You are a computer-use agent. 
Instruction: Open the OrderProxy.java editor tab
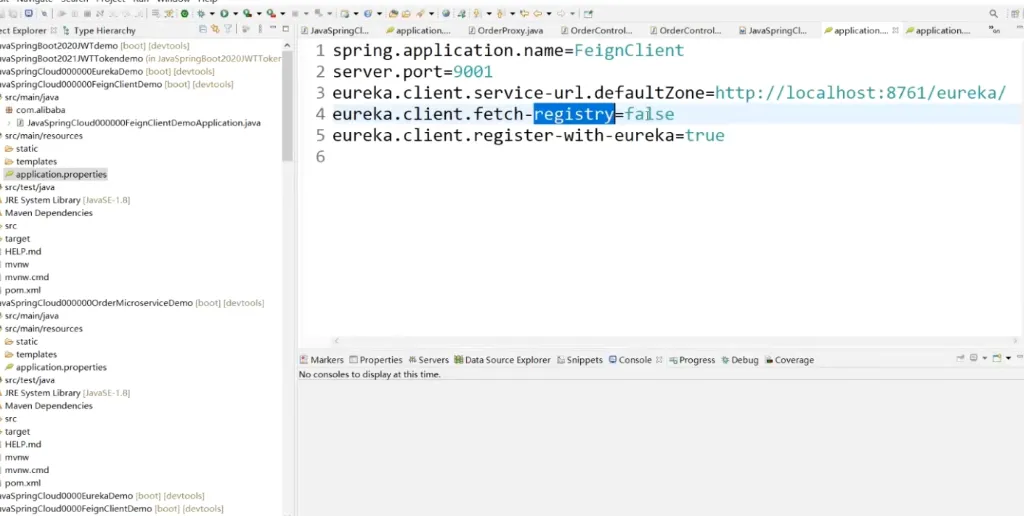click(x=505, y=31)
